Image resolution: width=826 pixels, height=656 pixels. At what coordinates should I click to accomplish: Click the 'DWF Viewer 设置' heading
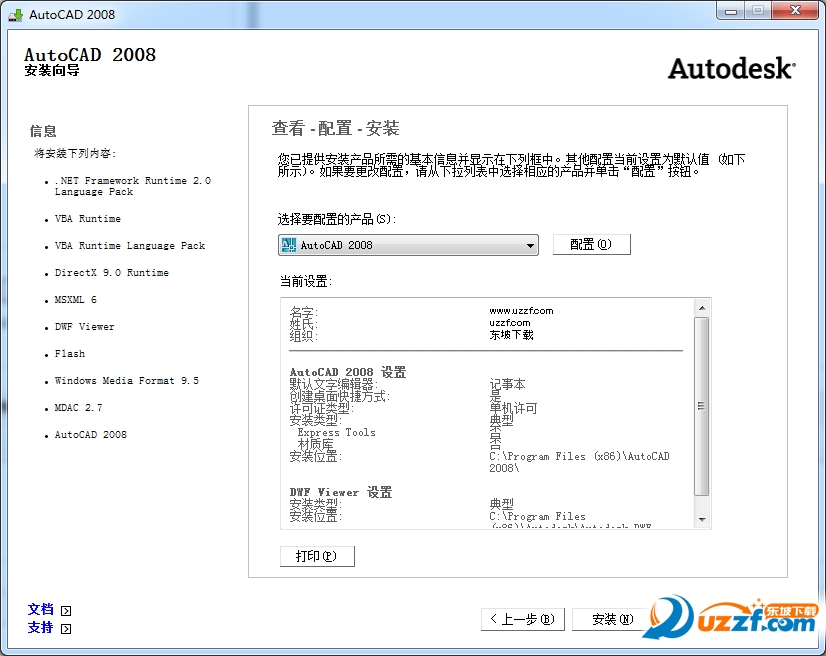coord(341,493)
